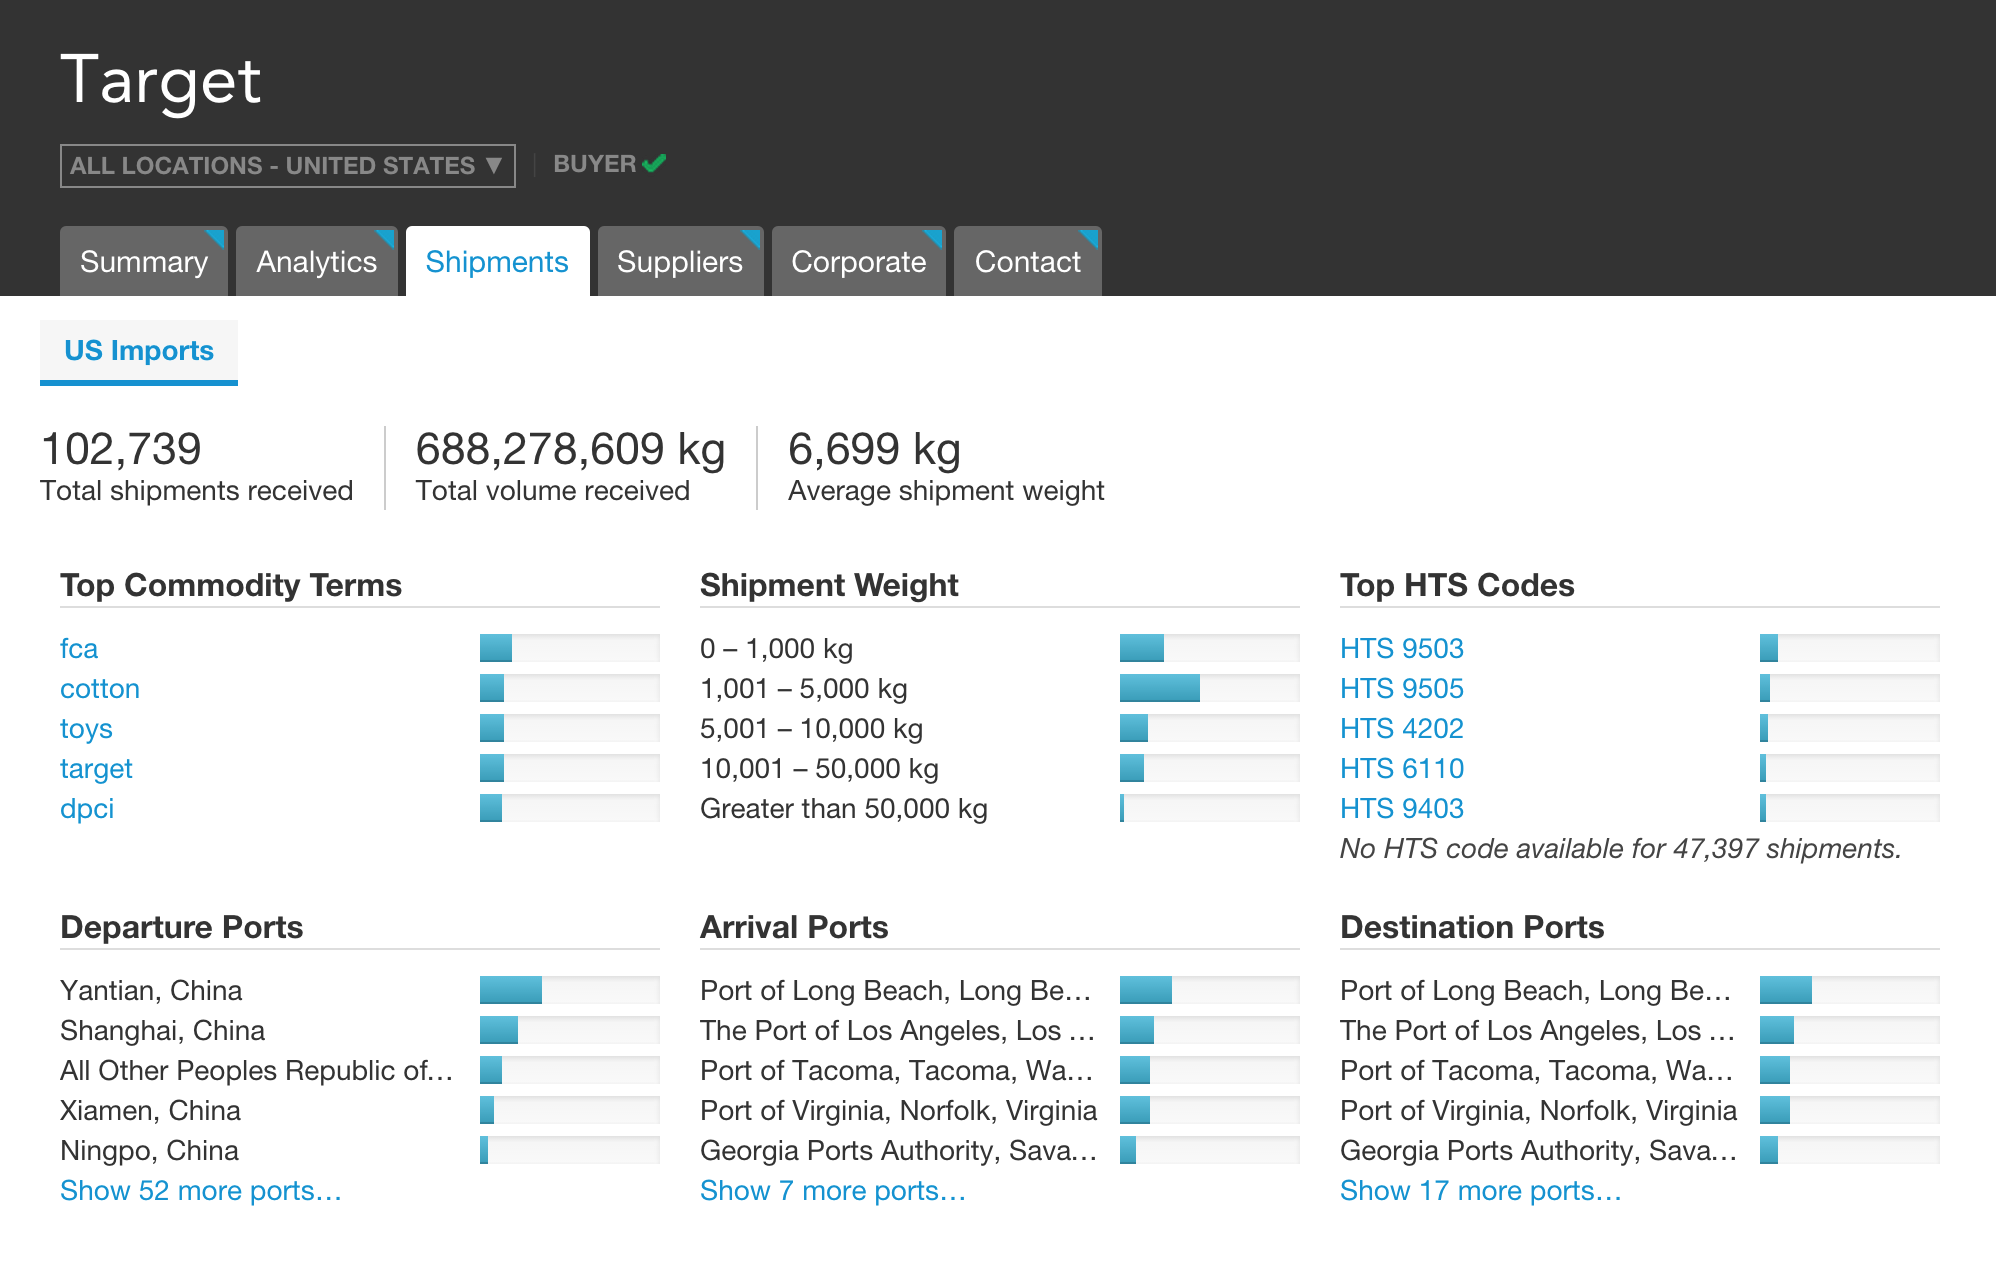Go to the Corporate tab
Image resolution: width=1996 pixels, height=1272 pixels.
coord(858,262)
